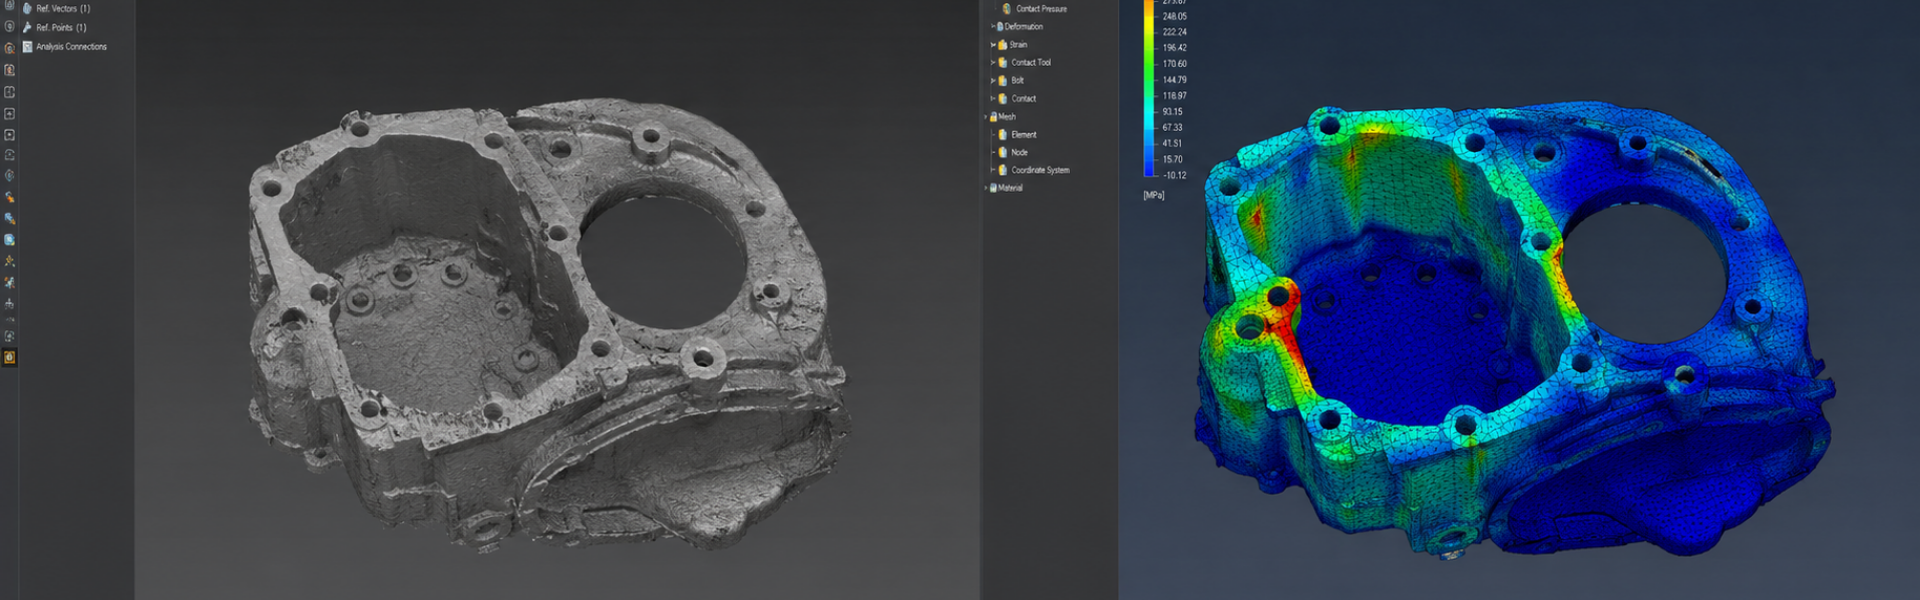Open Analysis Connections tree entry

coord(71,46)
